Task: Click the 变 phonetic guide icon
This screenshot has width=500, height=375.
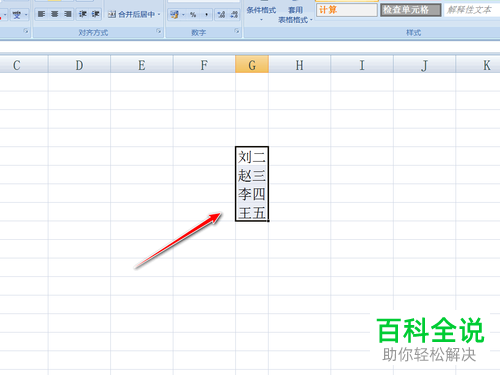Action: coord(16,15)
